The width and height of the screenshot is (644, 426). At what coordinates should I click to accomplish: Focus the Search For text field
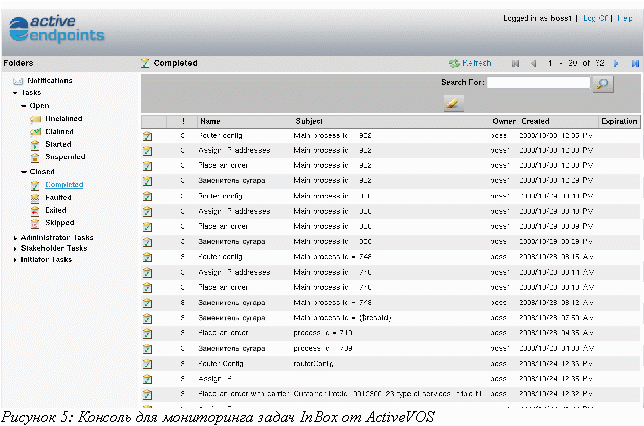539,84
